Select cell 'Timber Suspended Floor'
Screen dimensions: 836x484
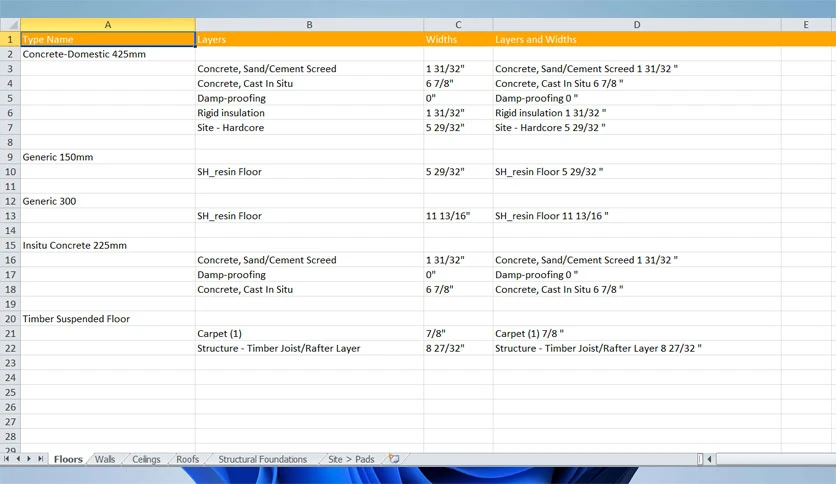[108, 319]
